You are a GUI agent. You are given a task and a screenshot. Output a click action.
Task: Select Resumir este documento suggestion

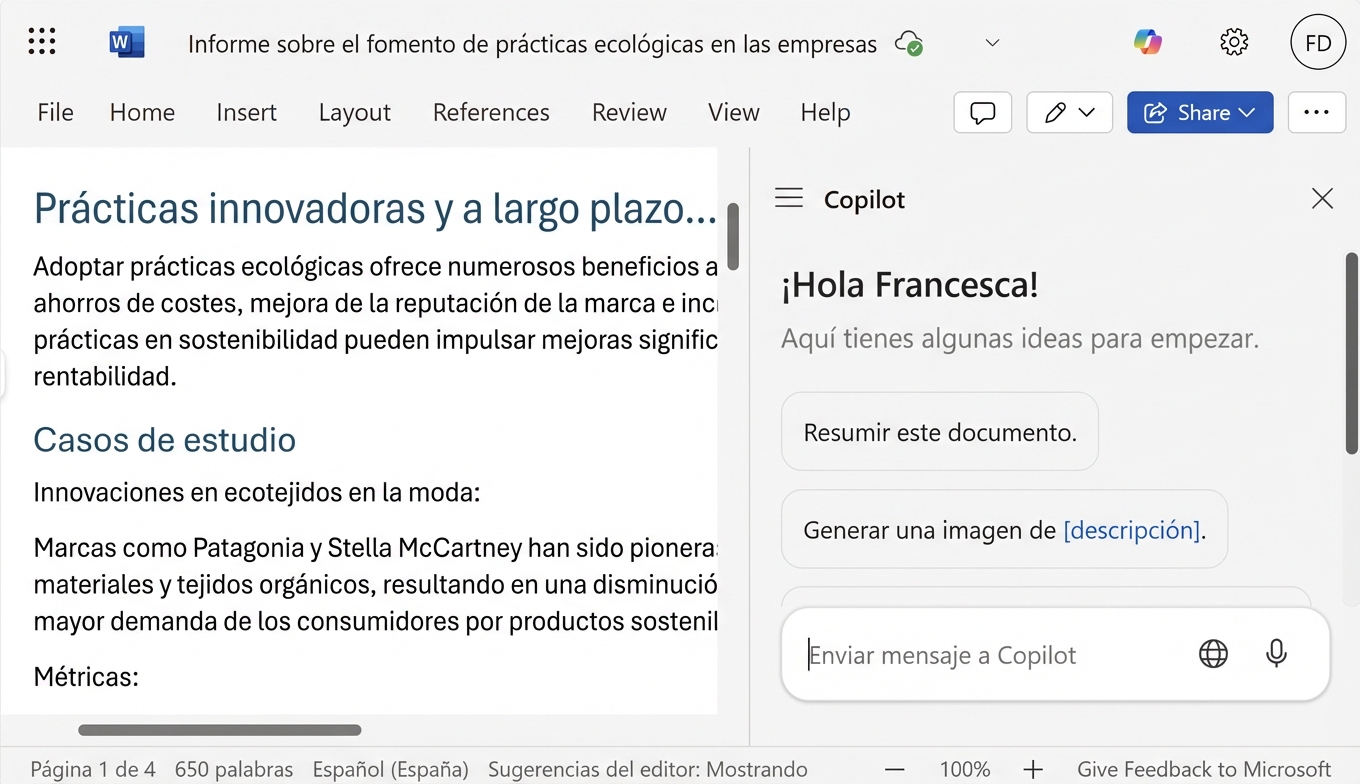point(939,432)
